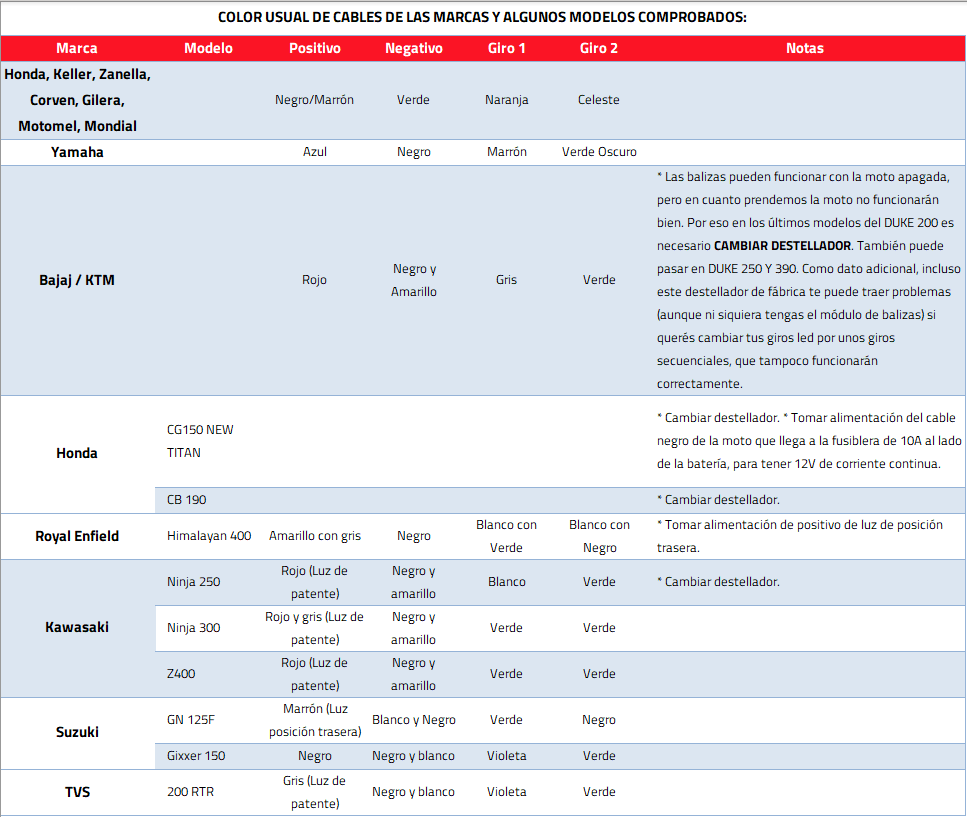Click Bajaj / KTM's Rojo positive cell
967x817 pixels.
coord(315,280)
